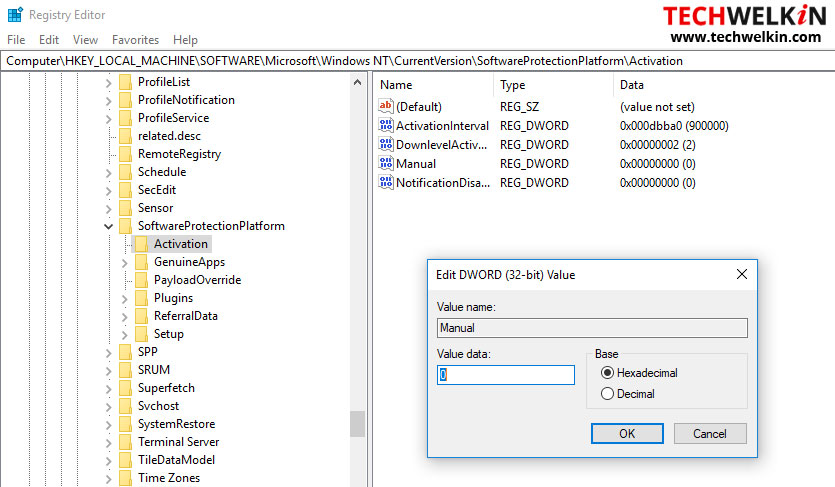
Task: Open the File menu
Action: coord(16,39)
